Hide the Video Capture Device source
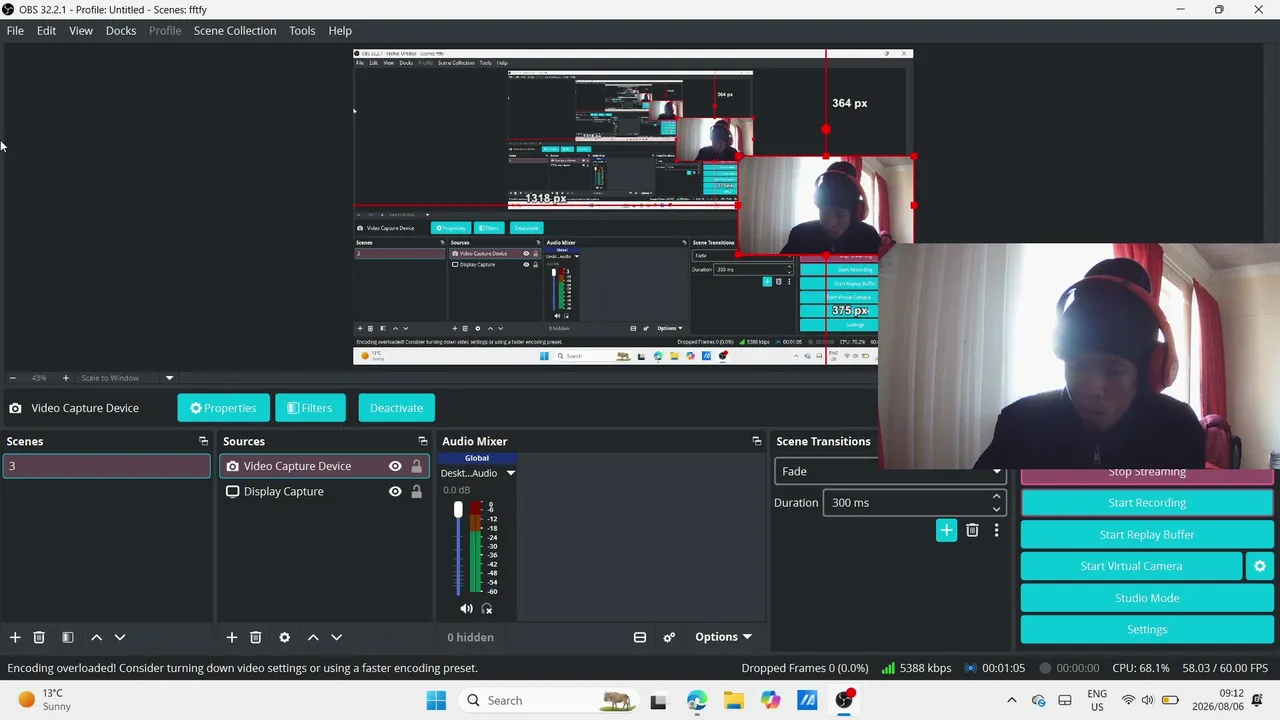The width and height of the screenshot is (1280, 720). [x=395, y=466]
